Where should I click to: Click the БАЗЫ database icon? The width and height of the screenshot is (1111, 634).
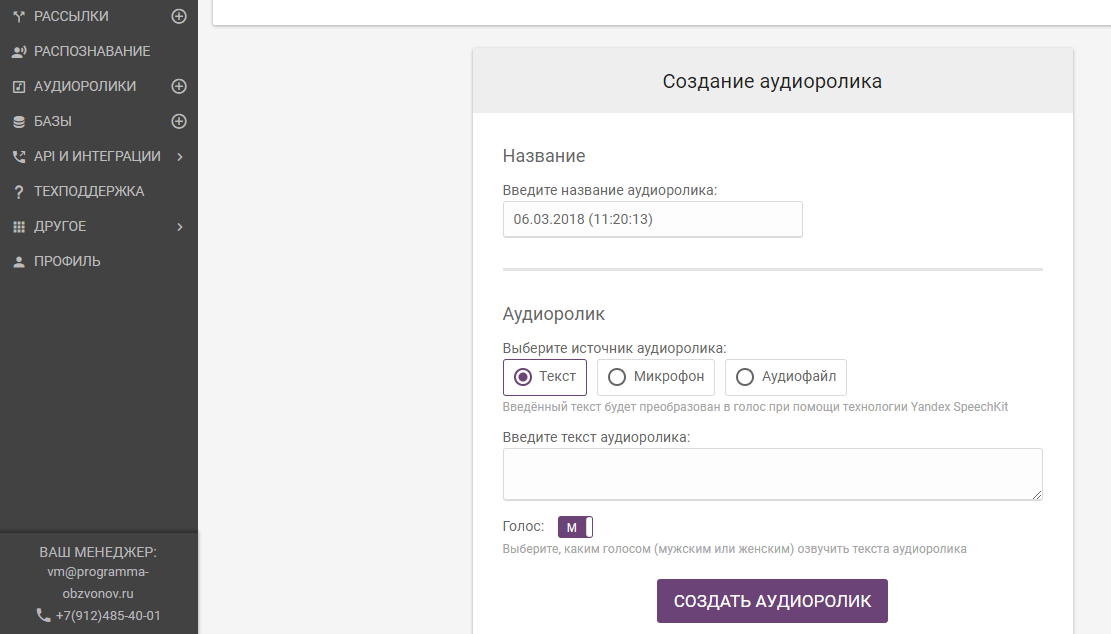pyautogui.click(x=18, y=121)
